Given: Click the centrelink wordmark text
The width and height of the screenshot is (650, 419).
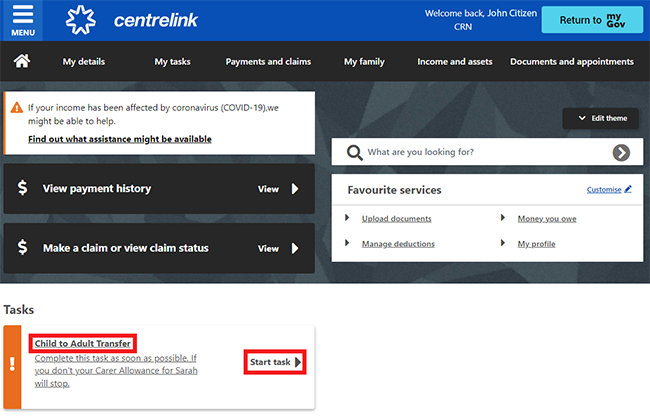Looking at the screenshot, I should pyautogui.click(x=156, y=20).
